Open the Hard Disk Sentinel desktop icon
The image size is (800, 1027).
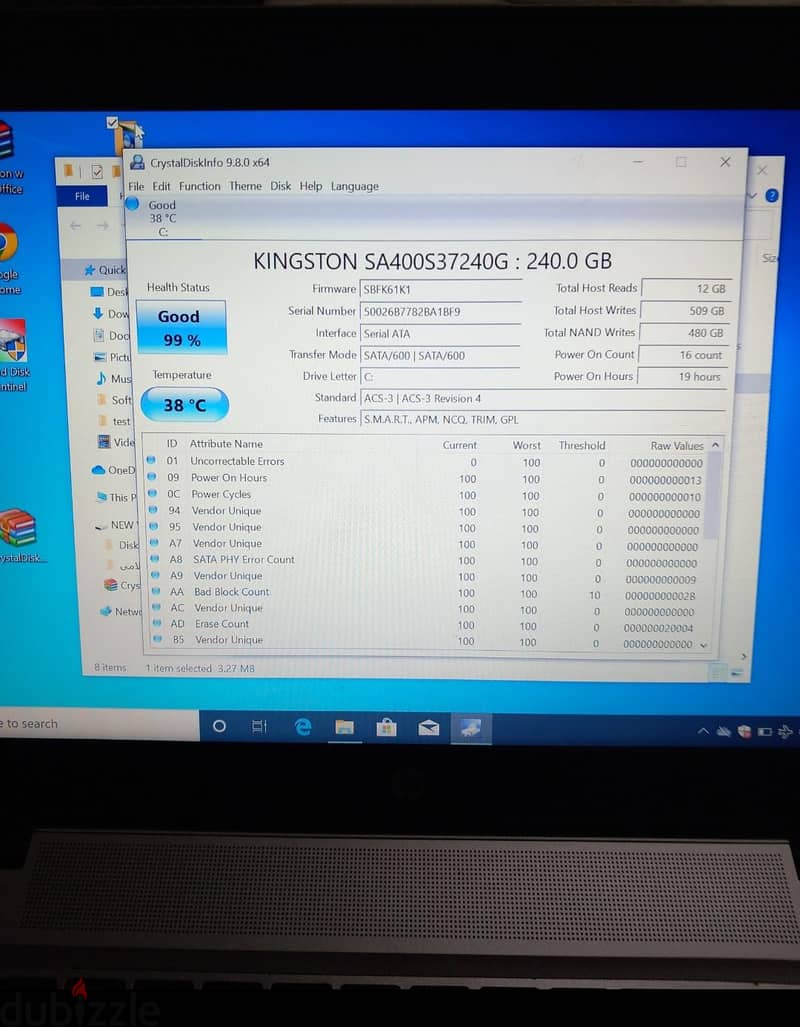(13, 356)
